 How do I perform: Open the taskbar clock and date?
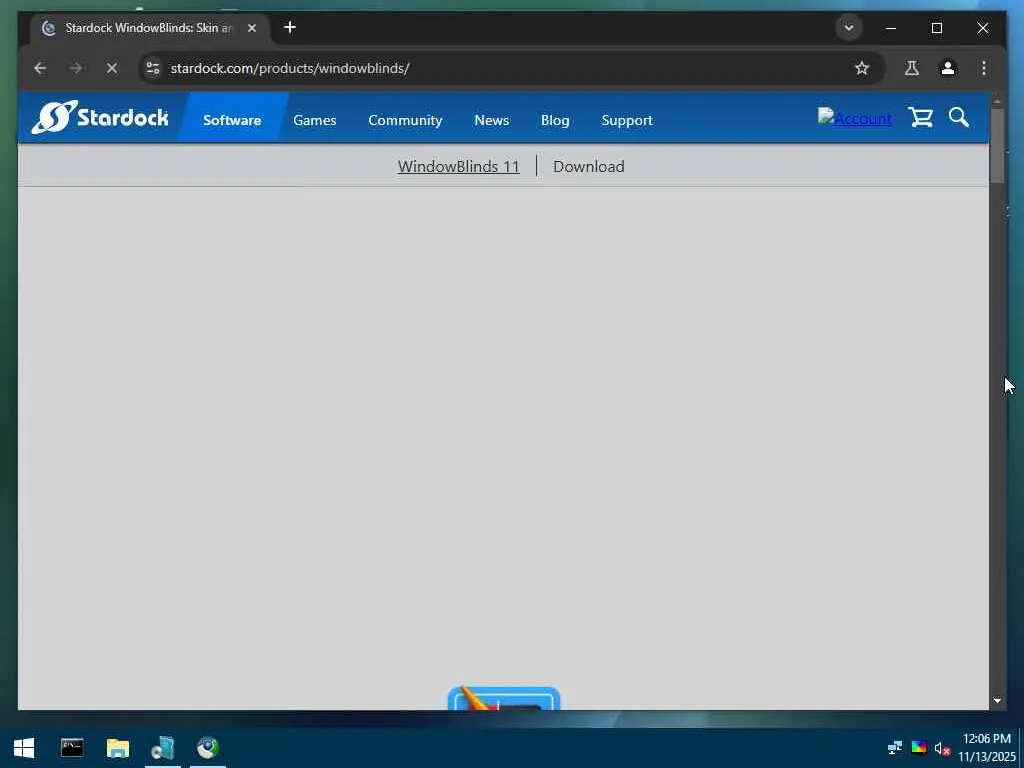point(987,748)
